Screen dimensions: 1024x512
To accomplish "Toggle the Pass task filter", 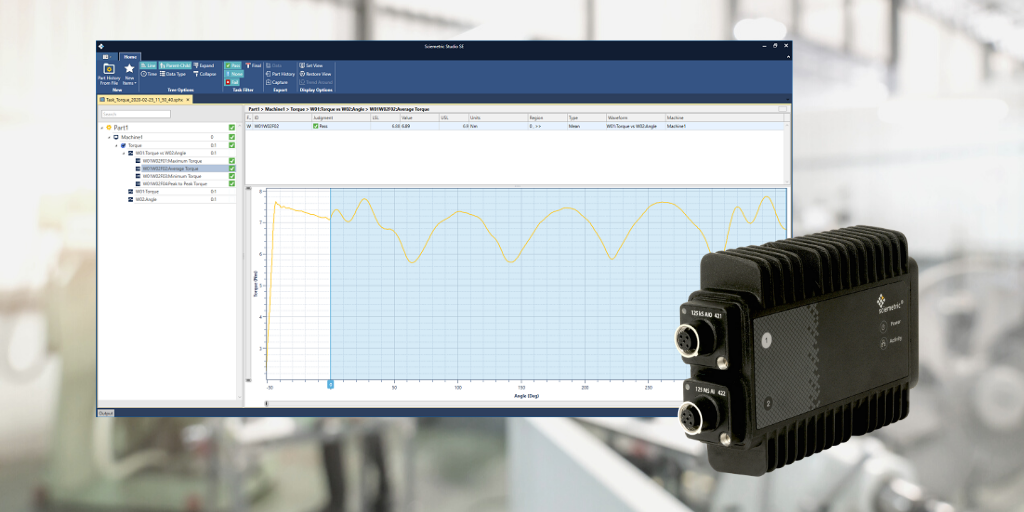I will [x=232, y=65].
